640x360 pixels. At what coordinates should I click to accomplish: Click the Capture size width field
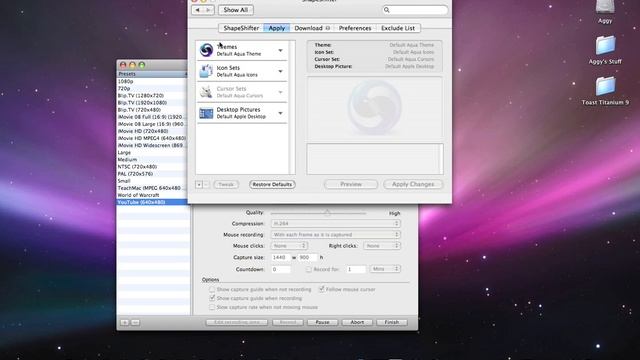[280, 258]
